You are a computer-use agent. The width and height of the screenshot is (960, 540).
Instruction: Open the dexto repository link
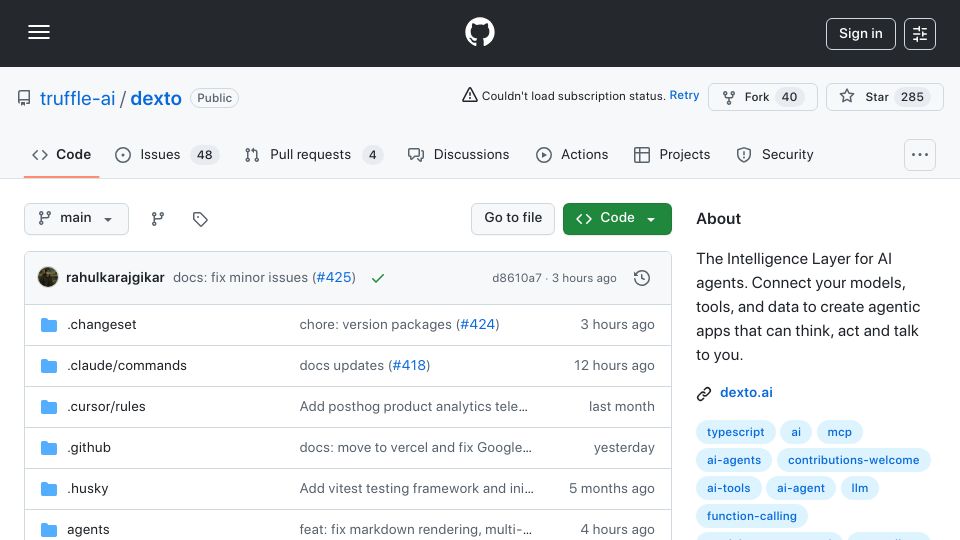point(156,98)
